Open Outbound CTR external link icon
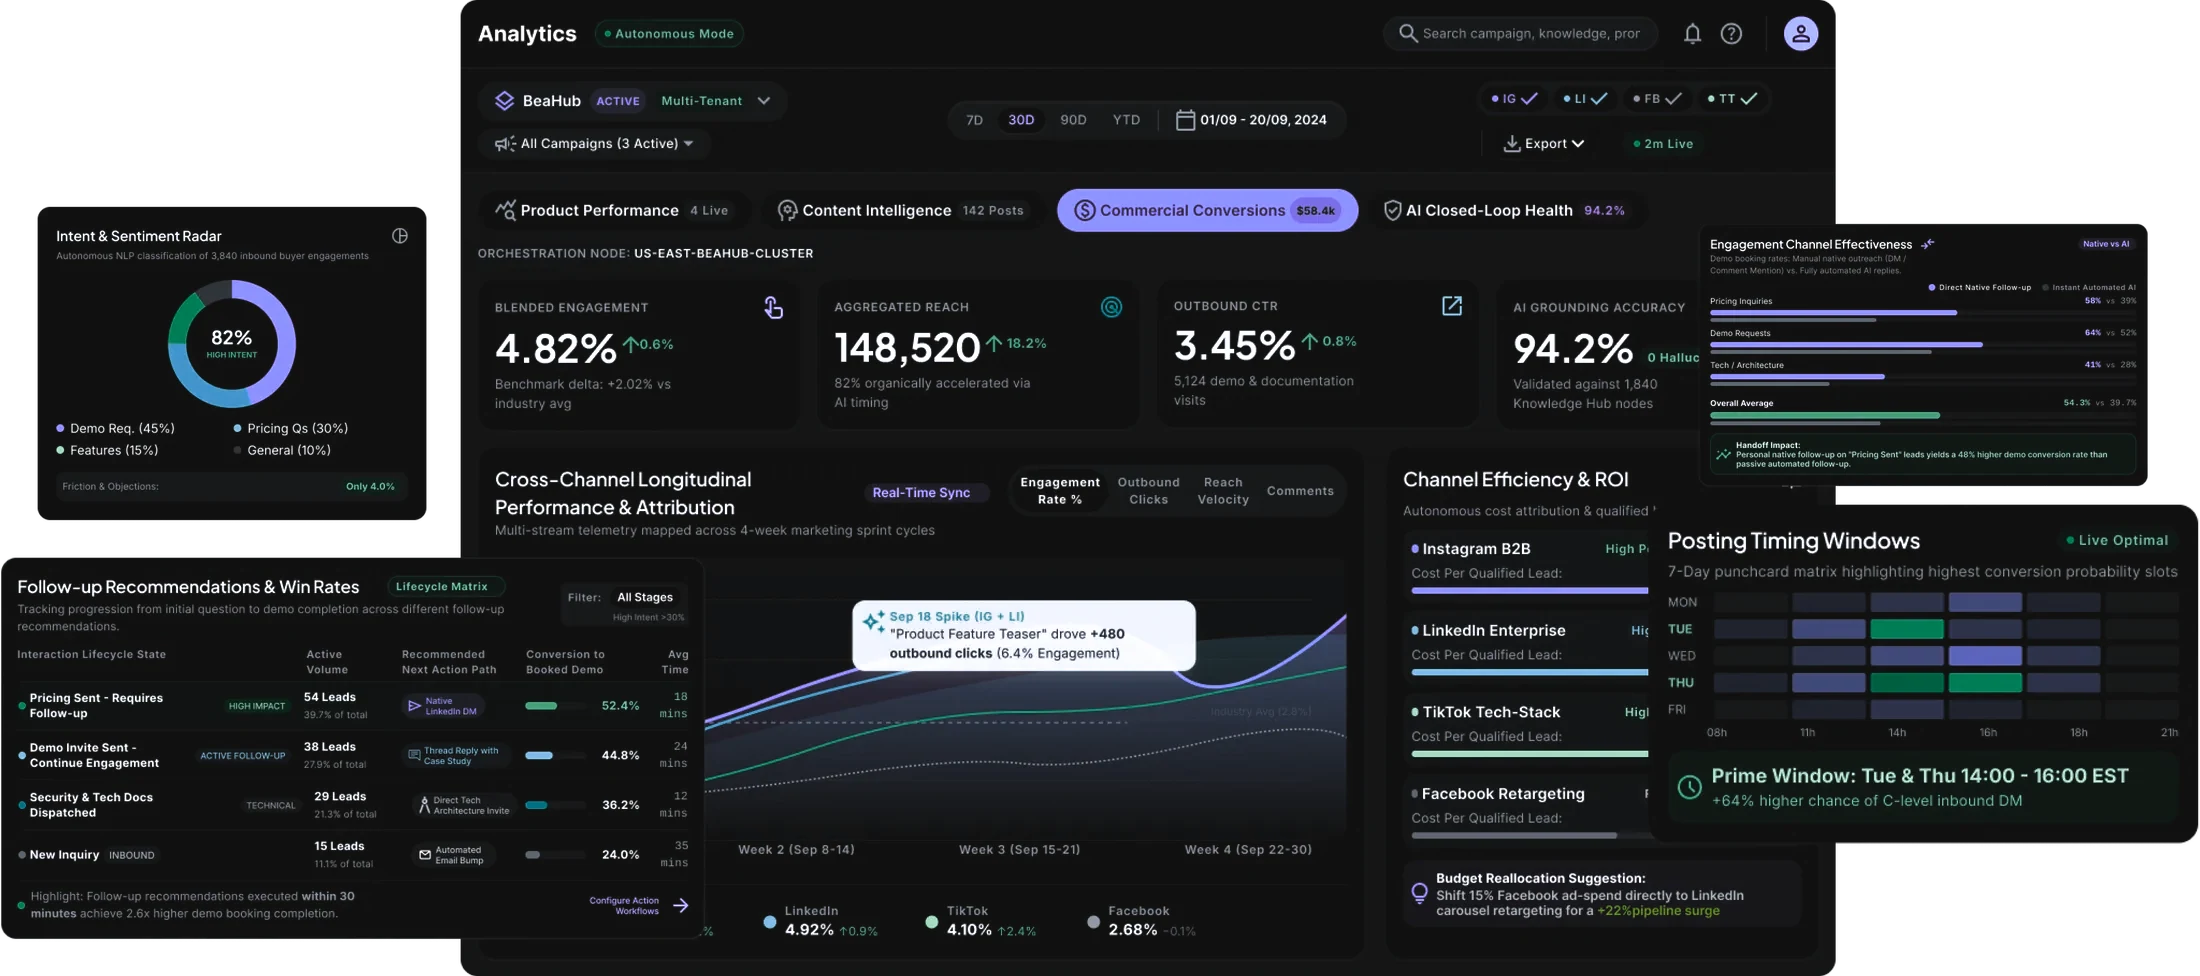Image resolution: width=2200 pixels, height=976 pixels. 1451,306
